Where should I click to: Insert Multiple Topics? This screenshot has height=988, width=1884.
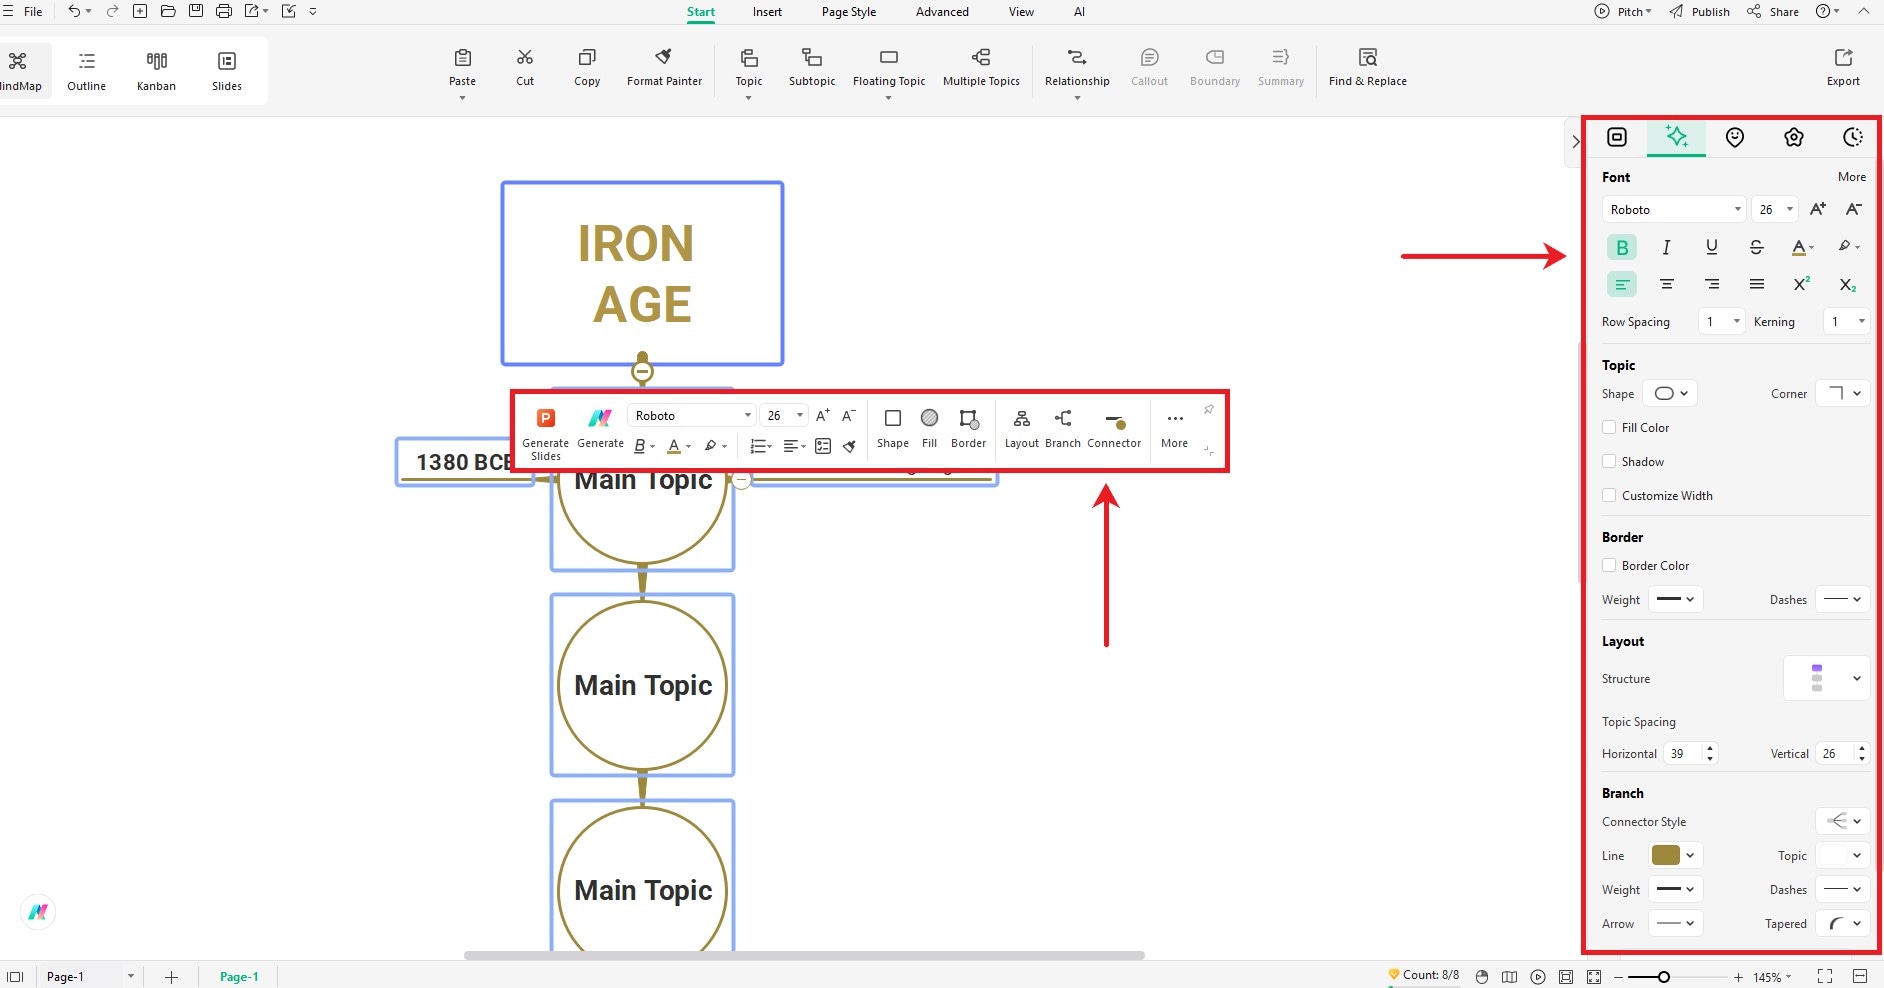(x=981, y=67)
